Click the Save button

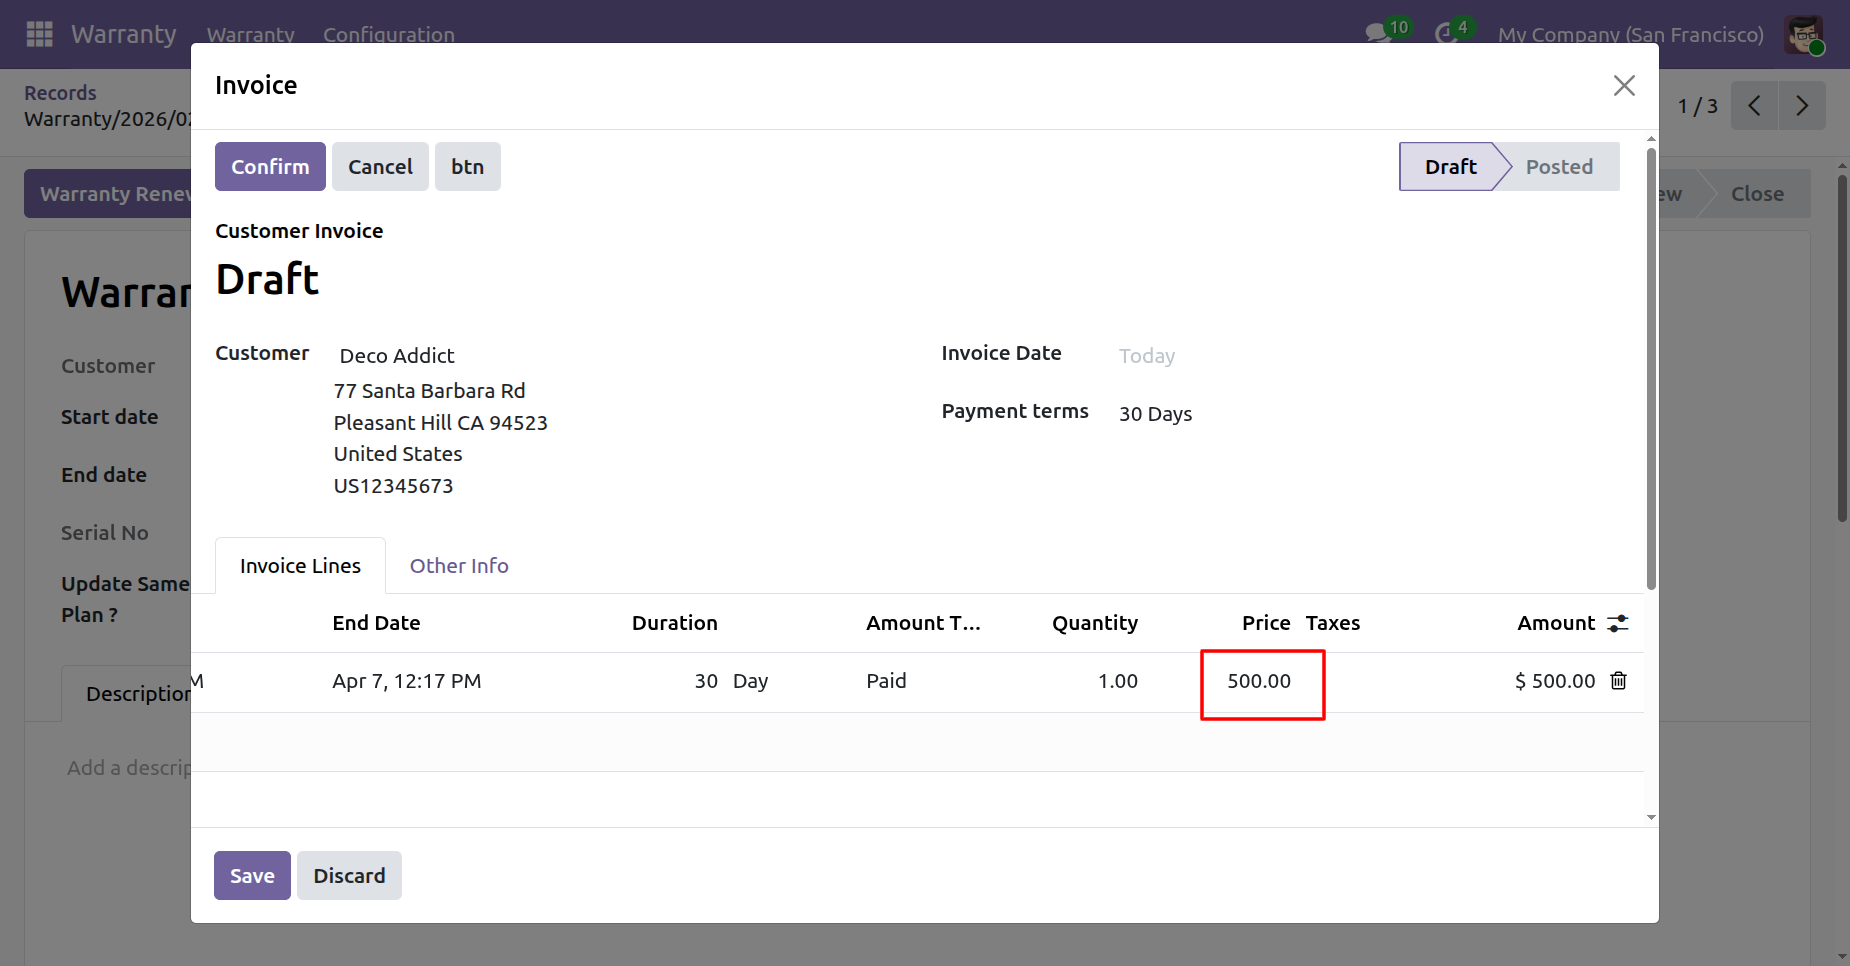[x=252, y=876]
